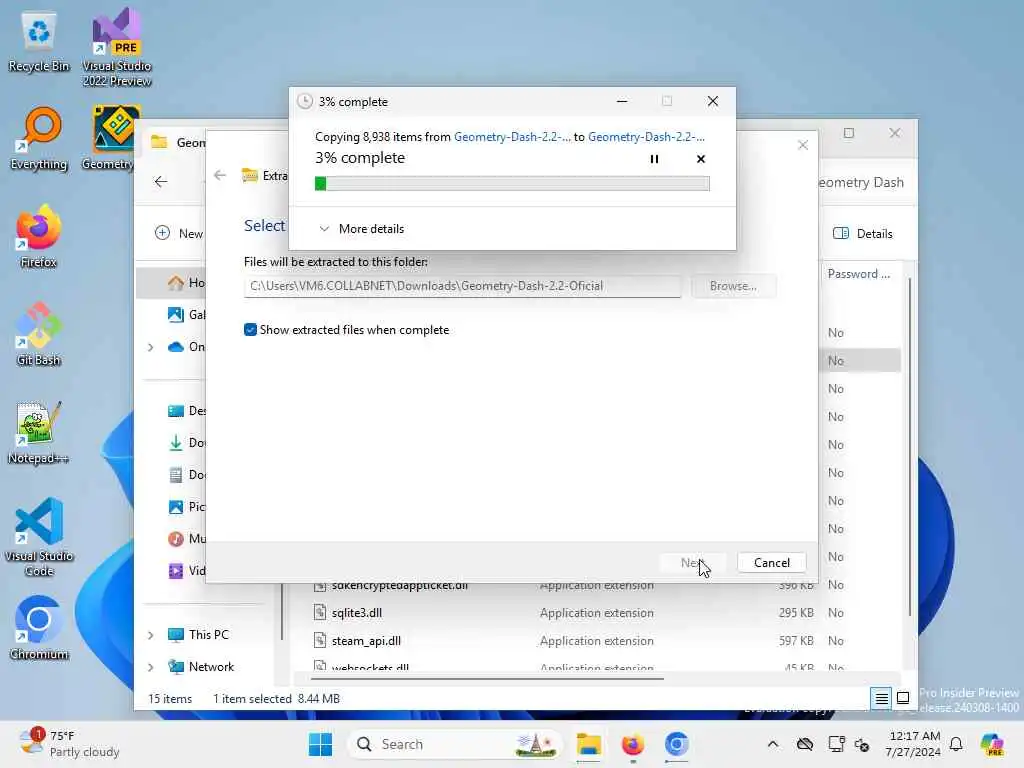Image resolution: width=1024 pixels, height=768 pixels.
Task: Expand the OneDrive tree node
Action: (151, 347)
